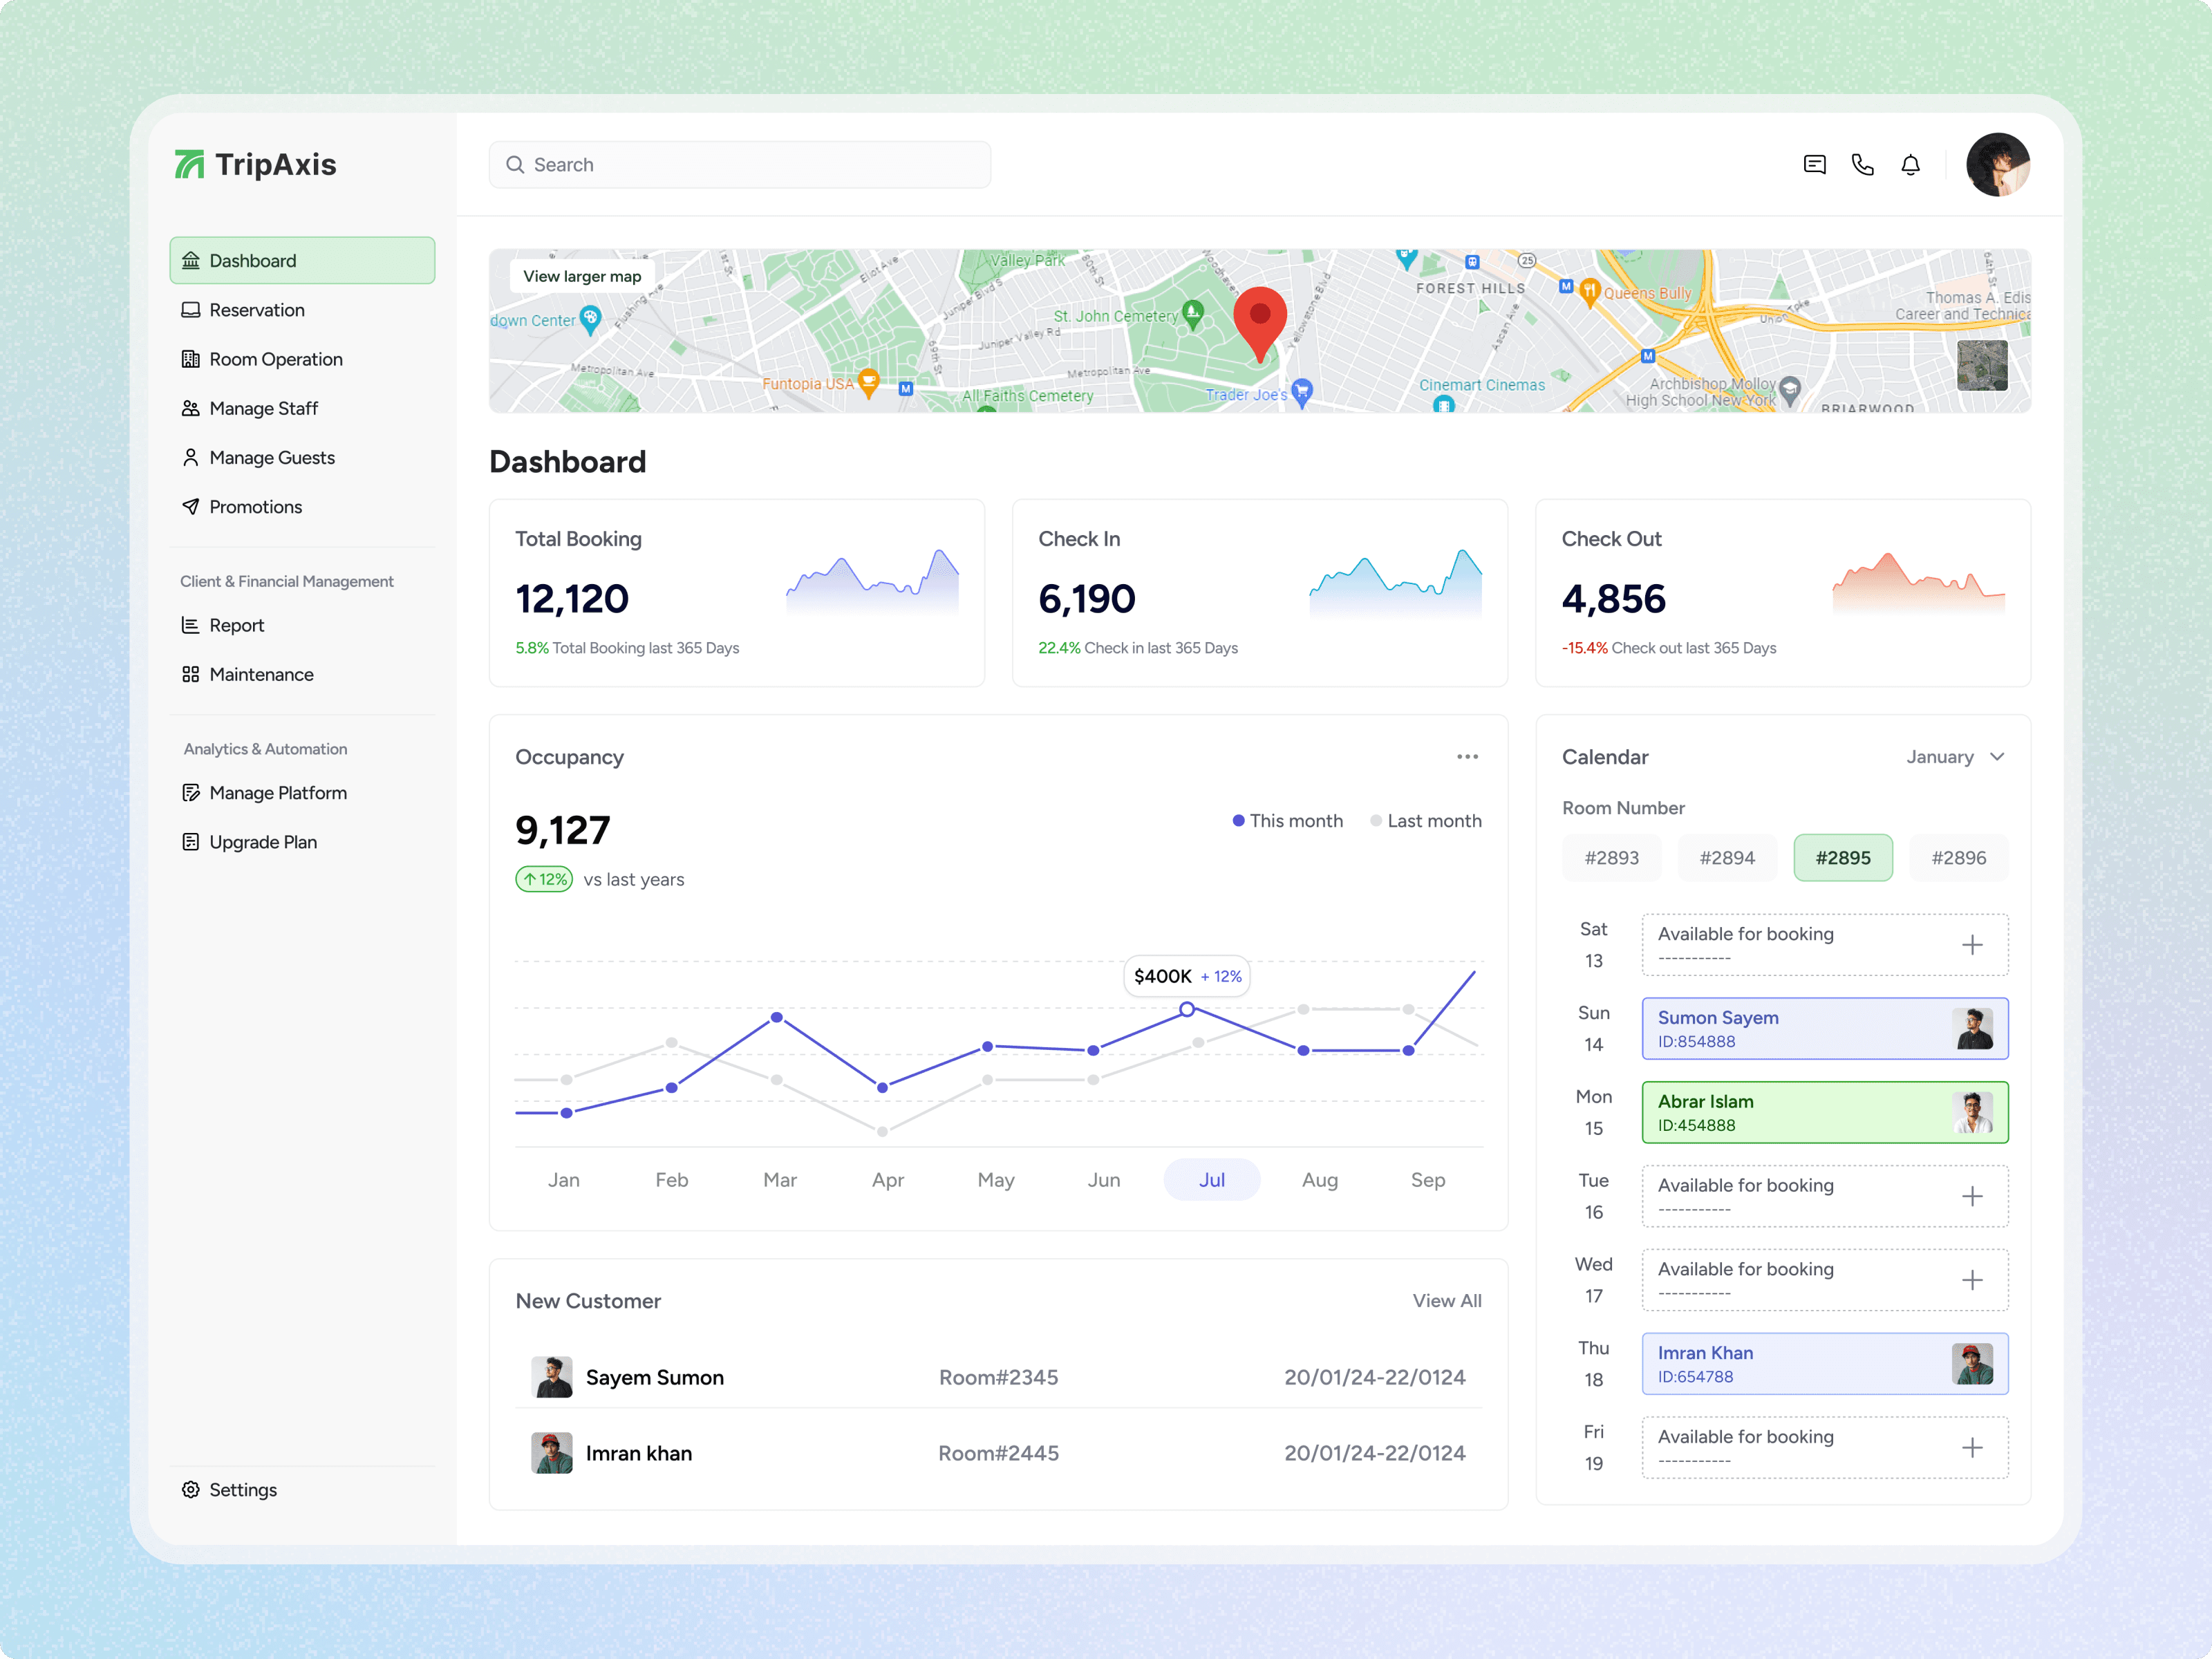The width and height of the screenshot is (2212, 1659).
Task: Click plus icon on Sat 13 slot
Action: (1971, 945)
